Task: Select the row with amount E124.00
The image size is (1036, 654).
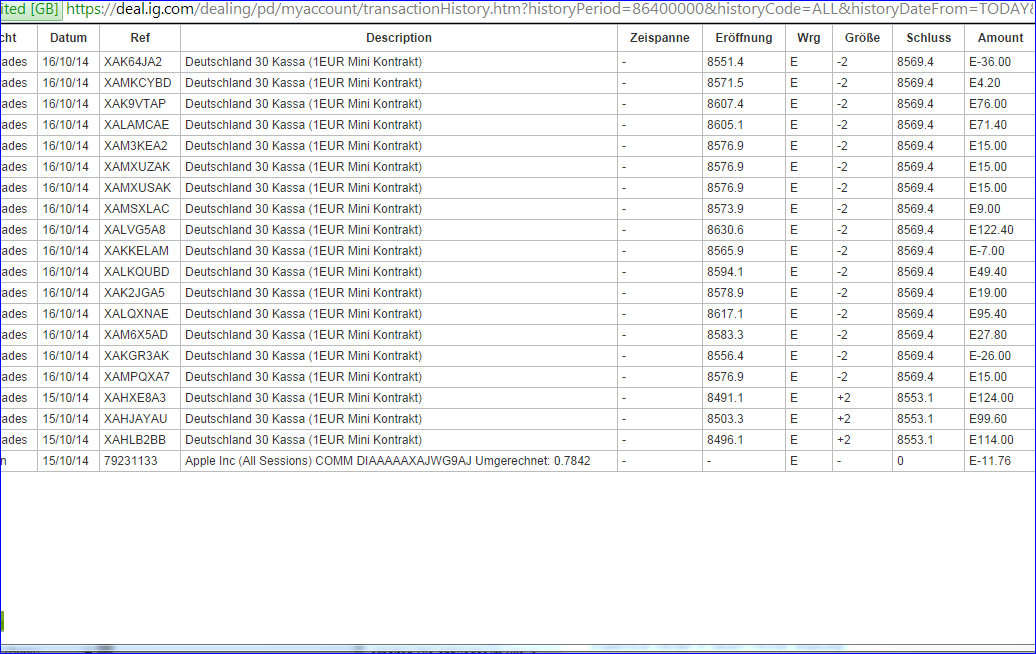Action: pos(1001,397)
